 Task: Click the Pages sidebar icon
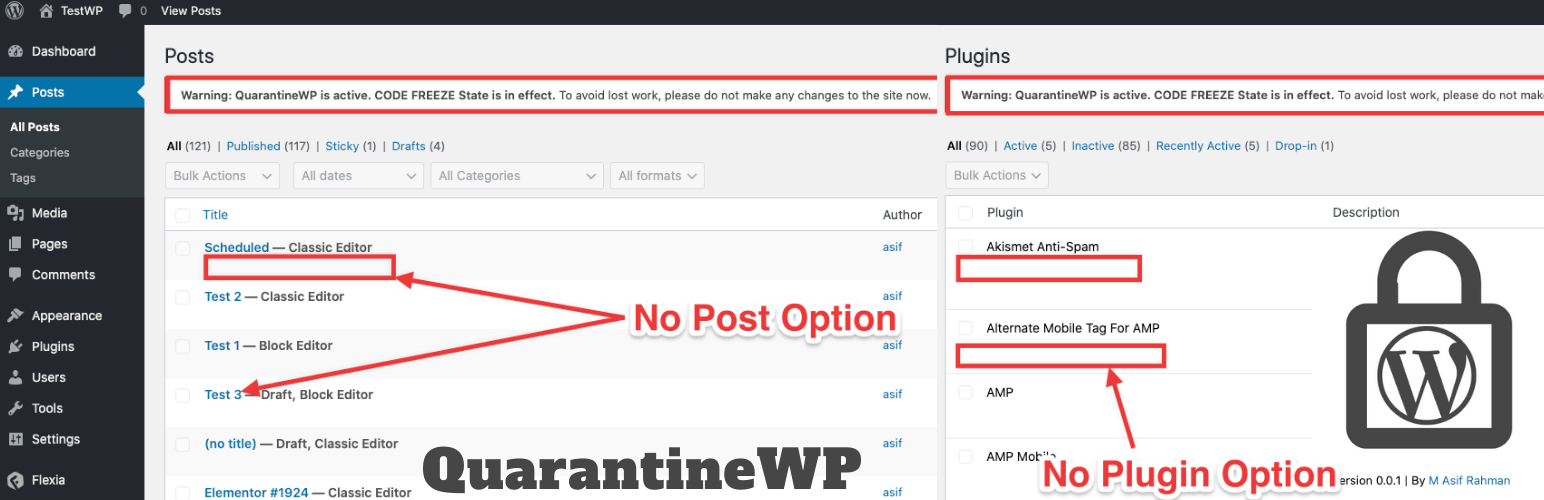point(15,244)
